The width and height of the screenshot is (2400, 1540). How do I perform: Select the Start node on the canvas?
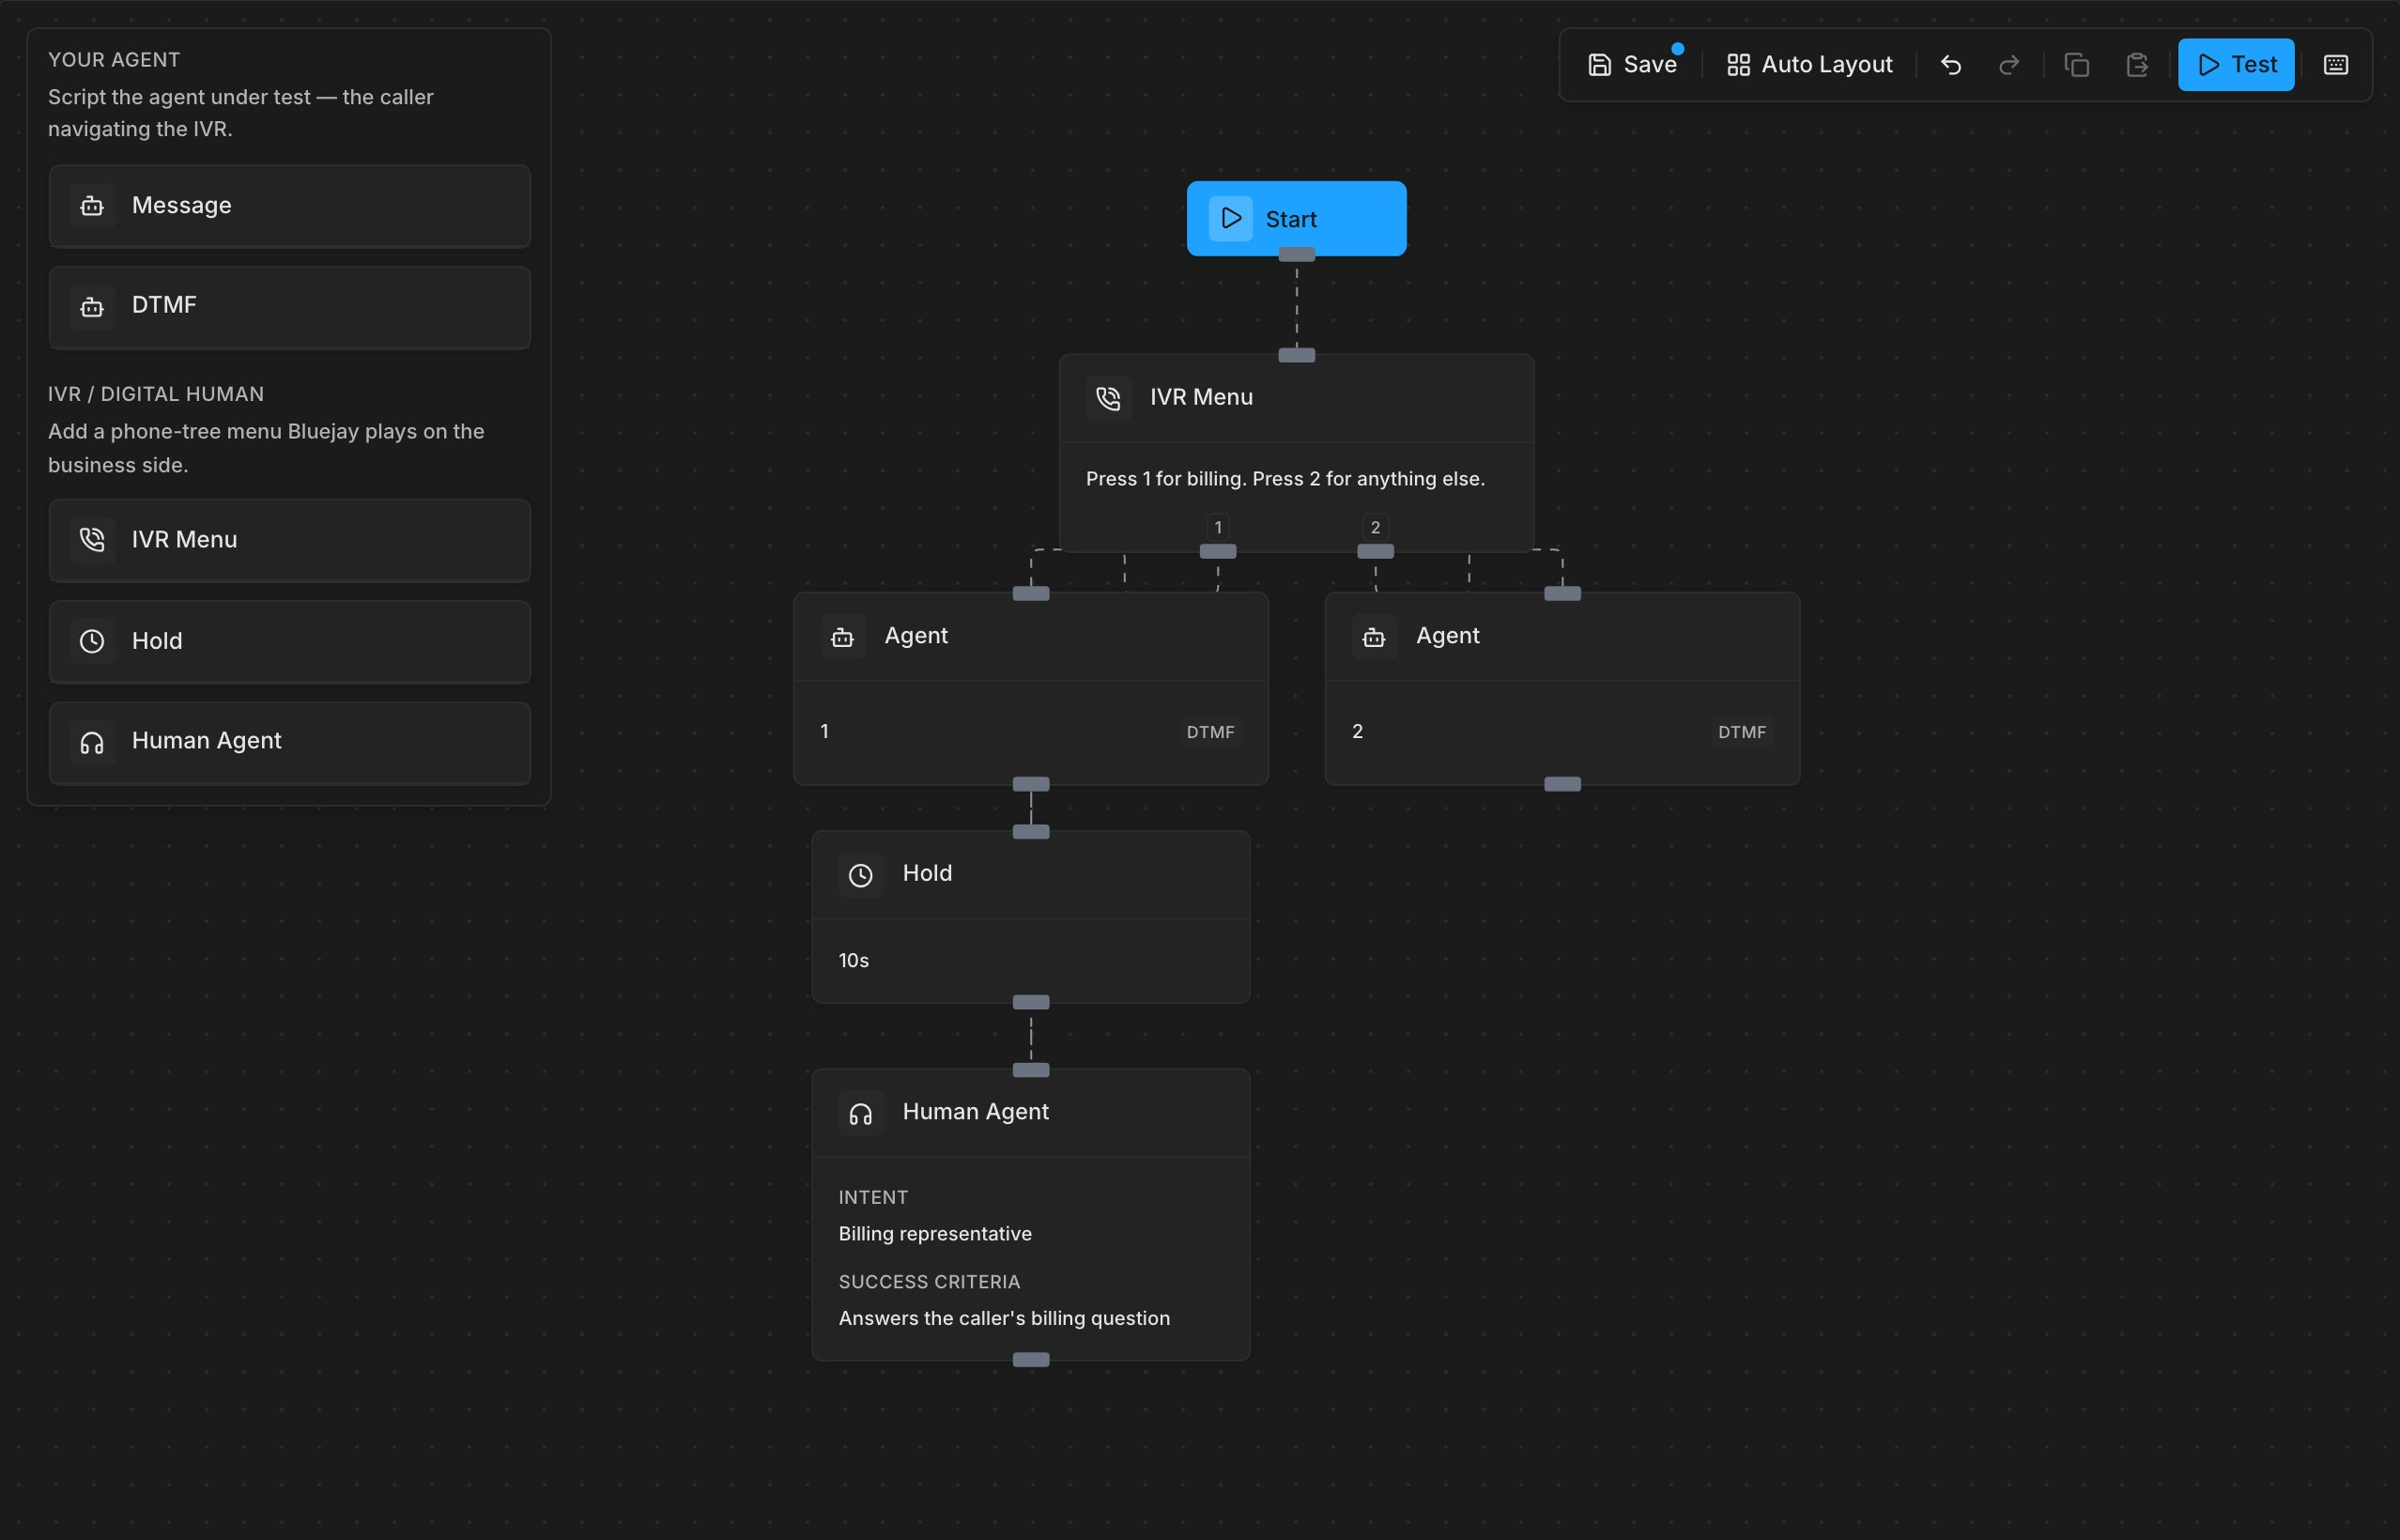coord(1296,219)
